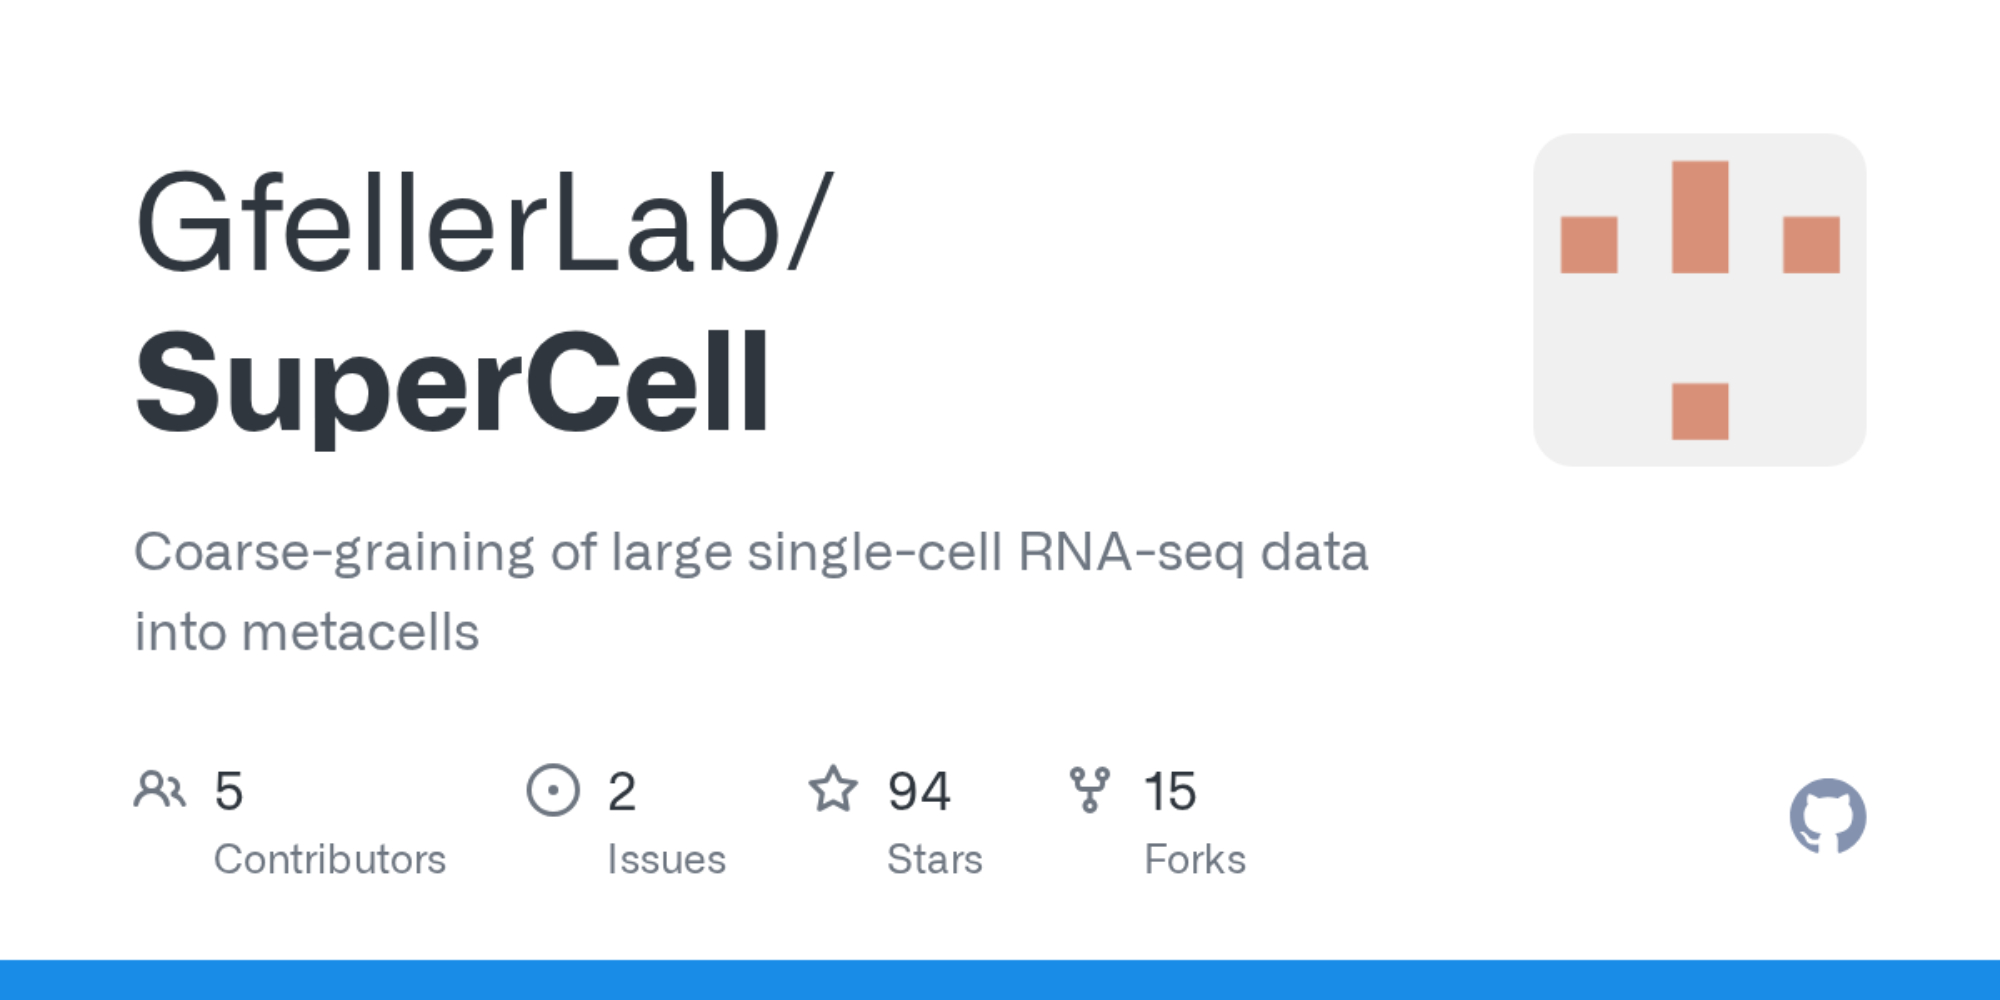The height and width of the screenshot is (1000, 2000).
Task: Click the fork icon
Action: coord(1089,790)
